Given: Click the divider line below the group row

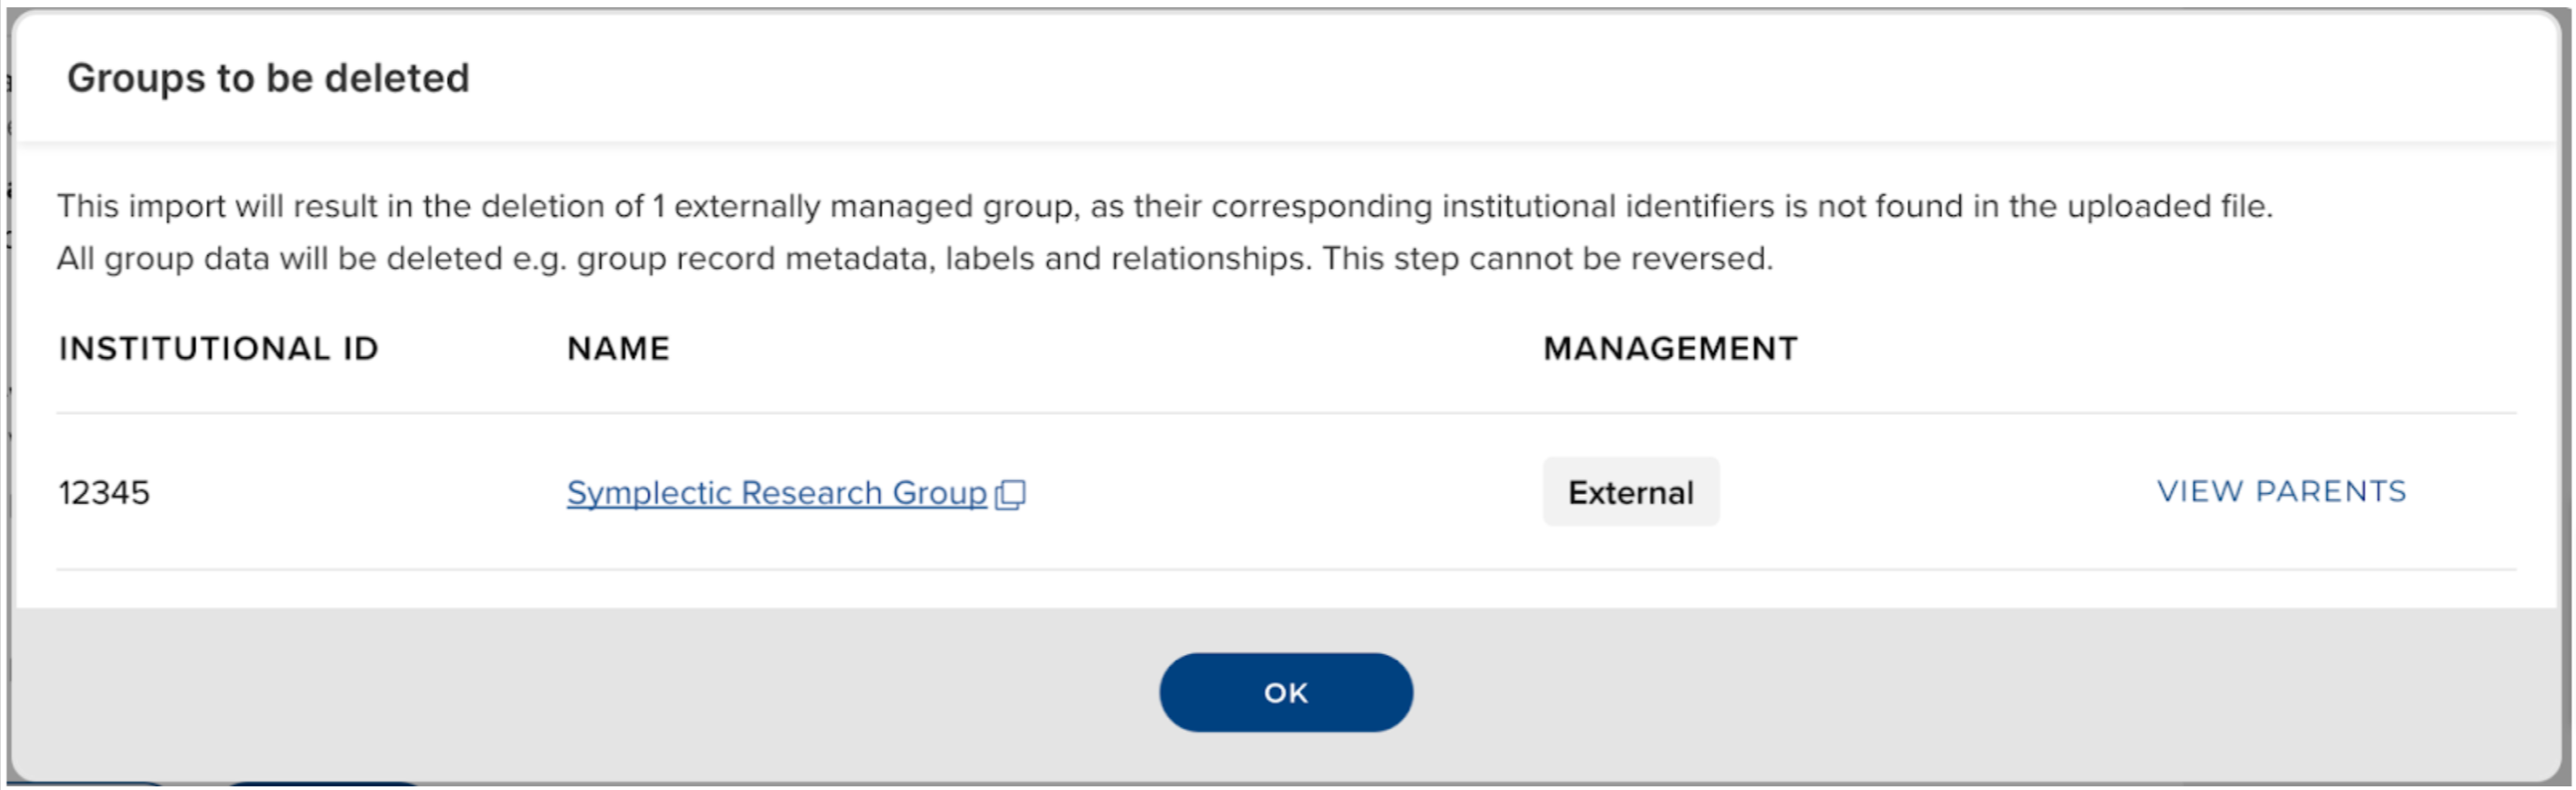Looking at the screenshot, I should point(1285,570).
